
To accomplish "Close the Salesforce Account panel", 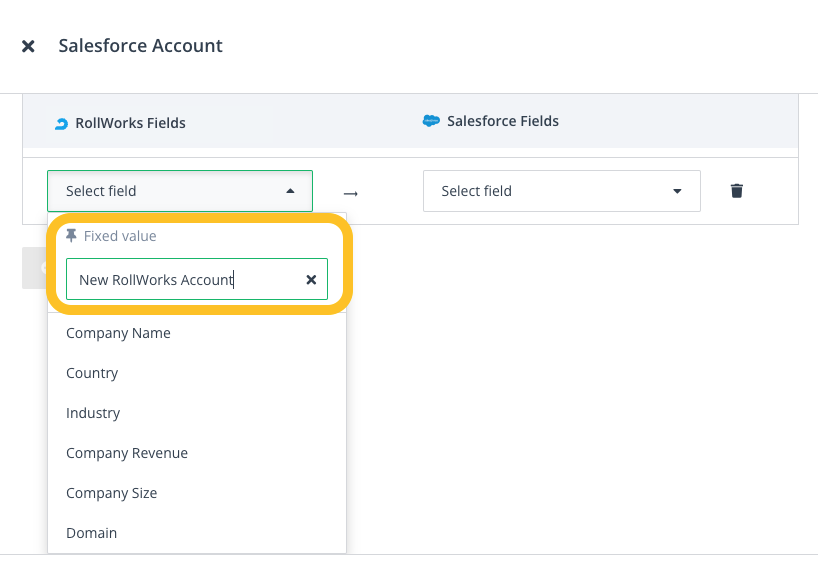I will pos(28,46).
